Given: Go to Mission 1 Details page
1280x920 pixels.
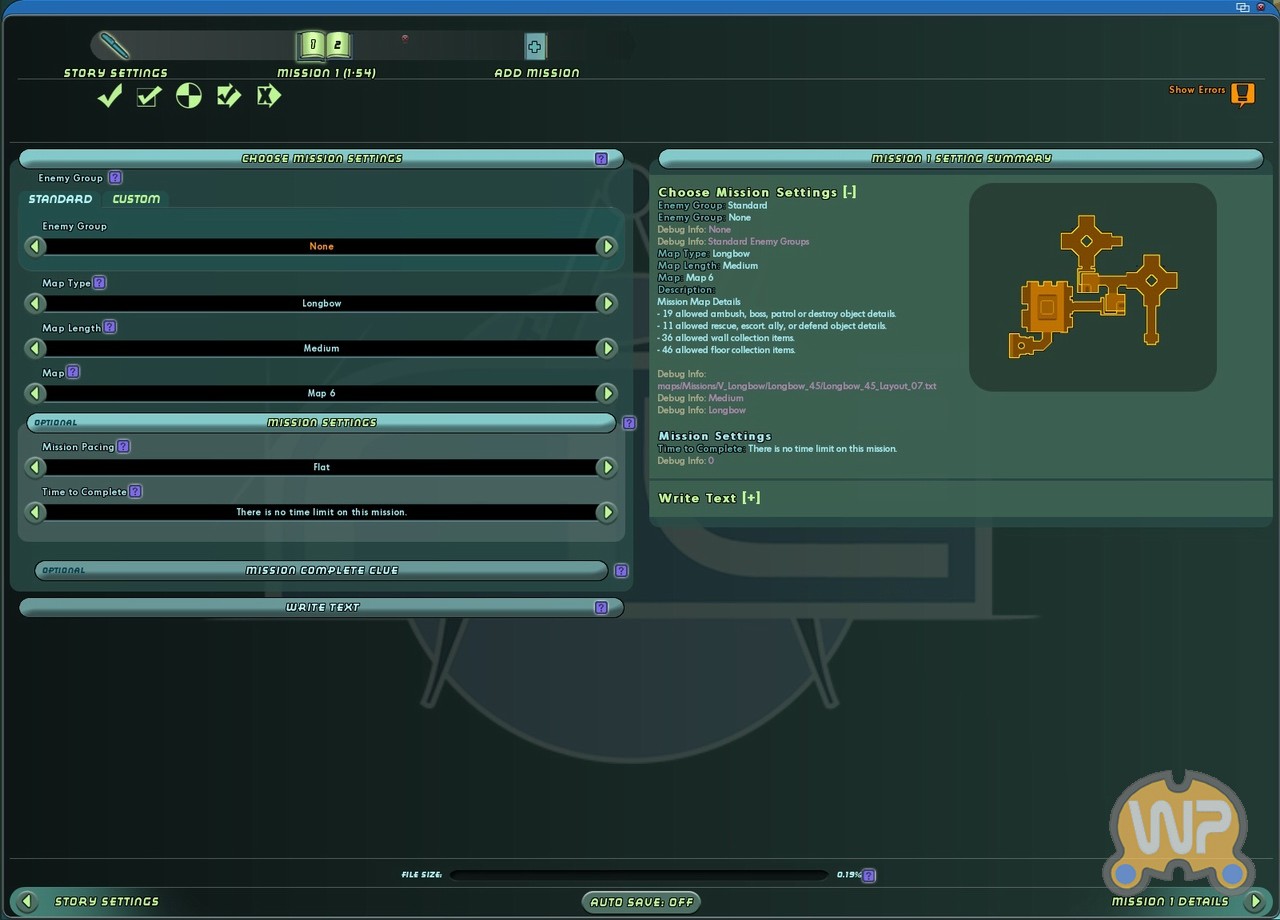Looking at the screenshot, I should coord(1255,902).
